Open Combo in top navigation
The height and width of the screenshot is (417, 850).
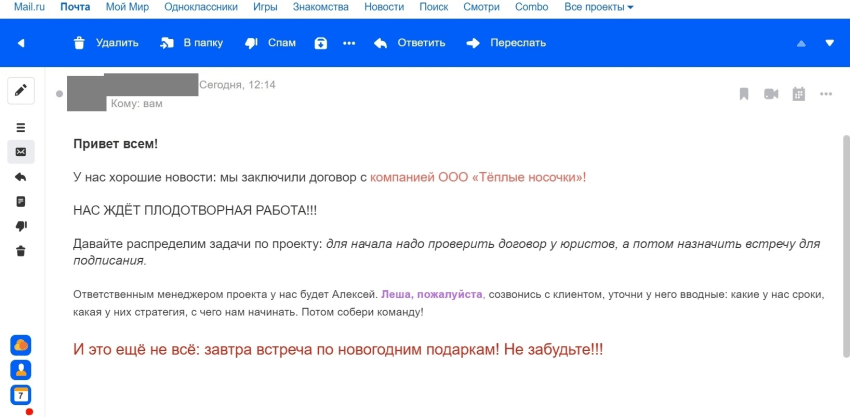(x=531, y=7)
